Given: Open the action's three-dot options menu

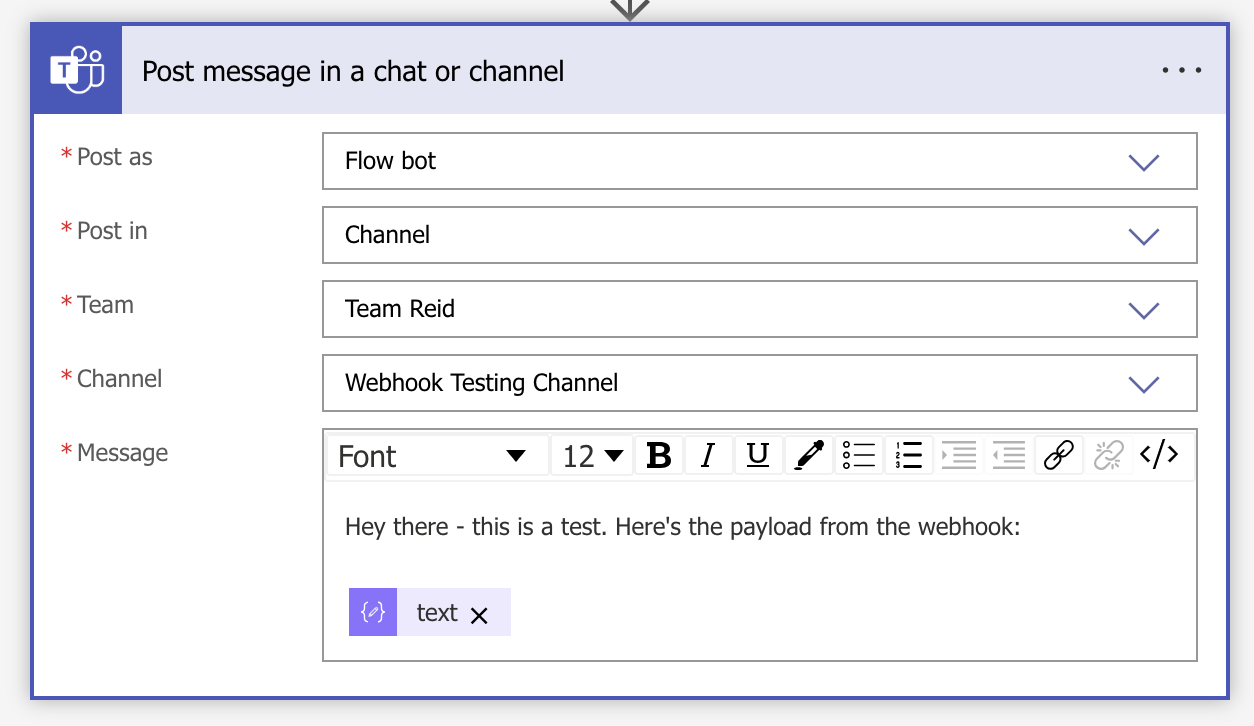Looking at the screenshot, I should click(1181, 71).
